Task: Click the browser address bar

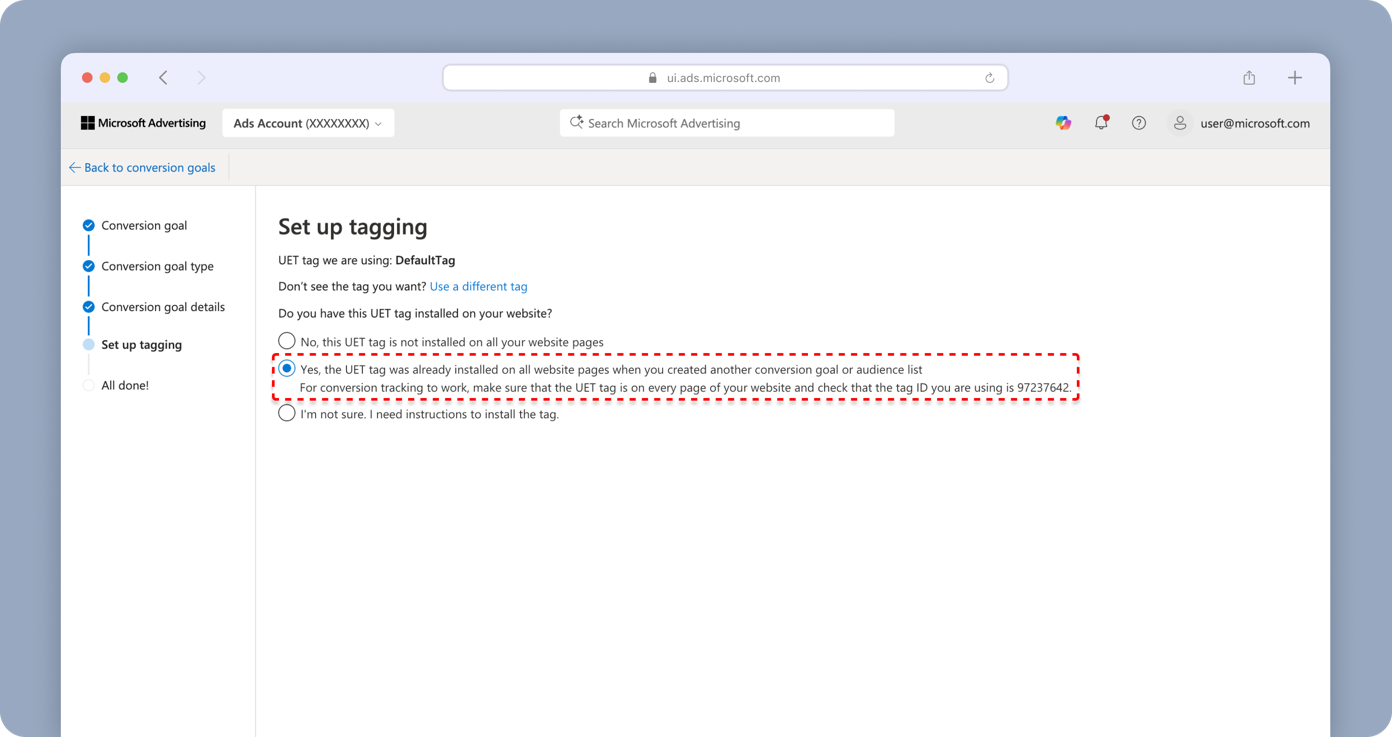Action: [x=724, y=78]
